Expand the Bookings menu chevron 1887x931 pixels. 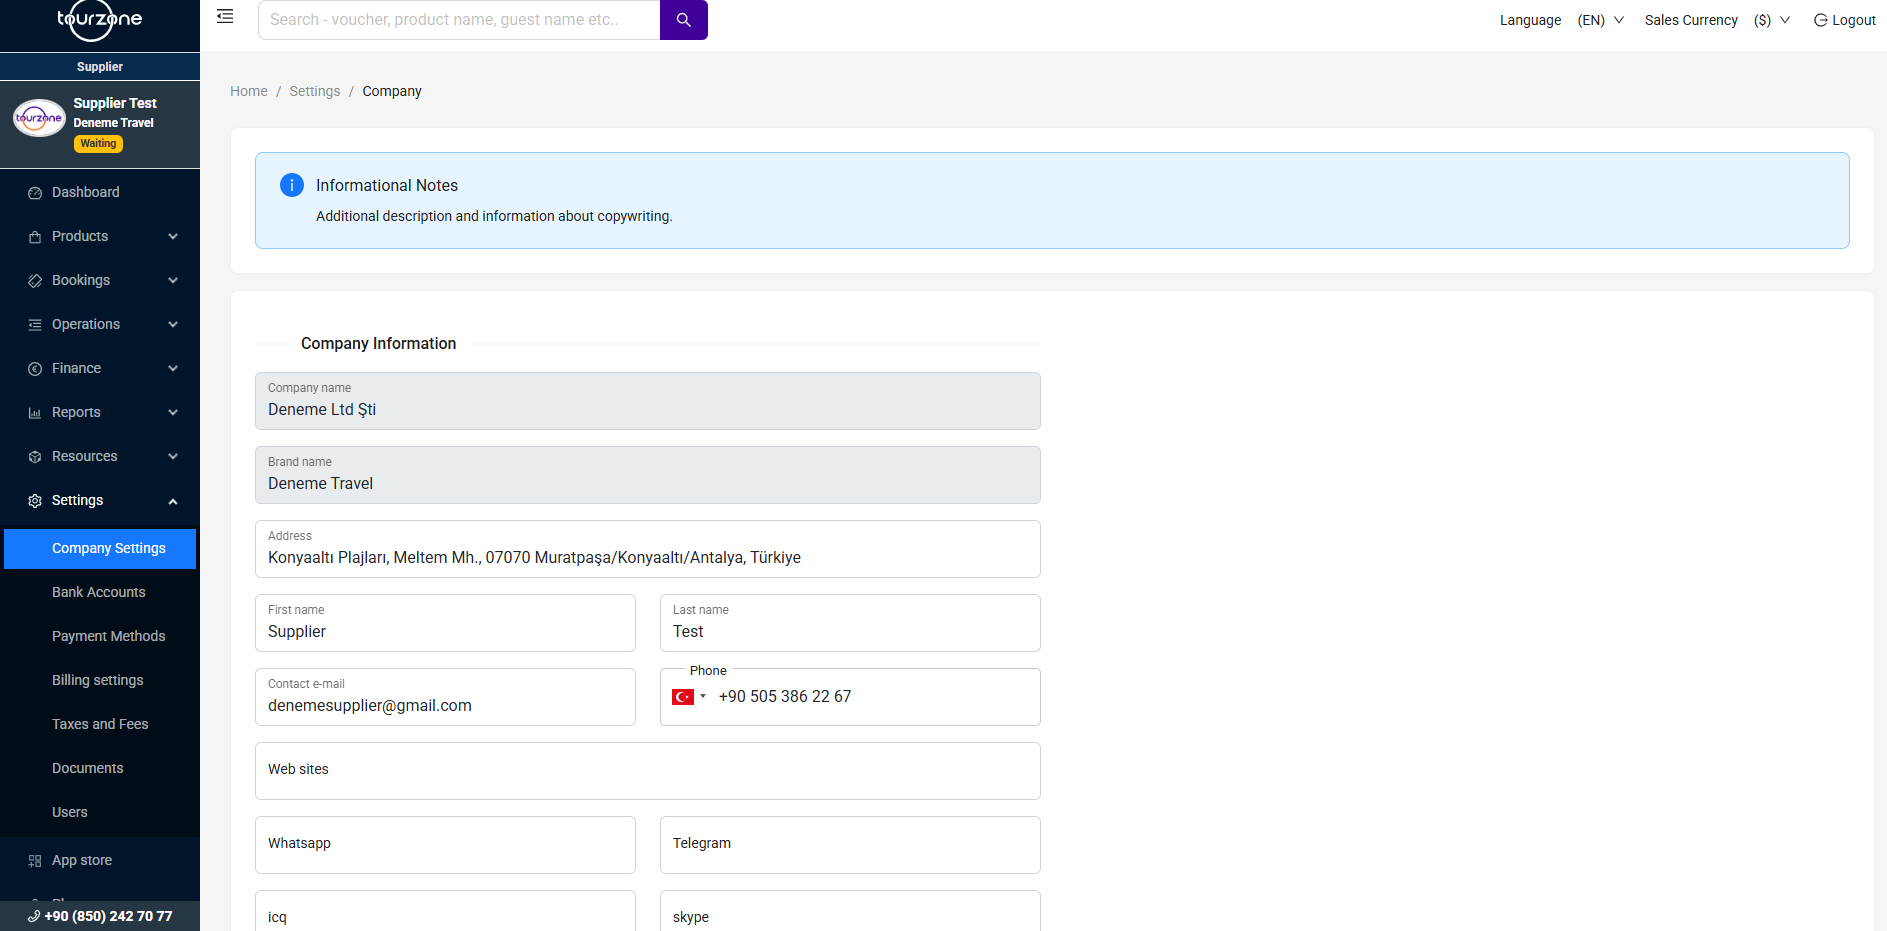point(173,281)
